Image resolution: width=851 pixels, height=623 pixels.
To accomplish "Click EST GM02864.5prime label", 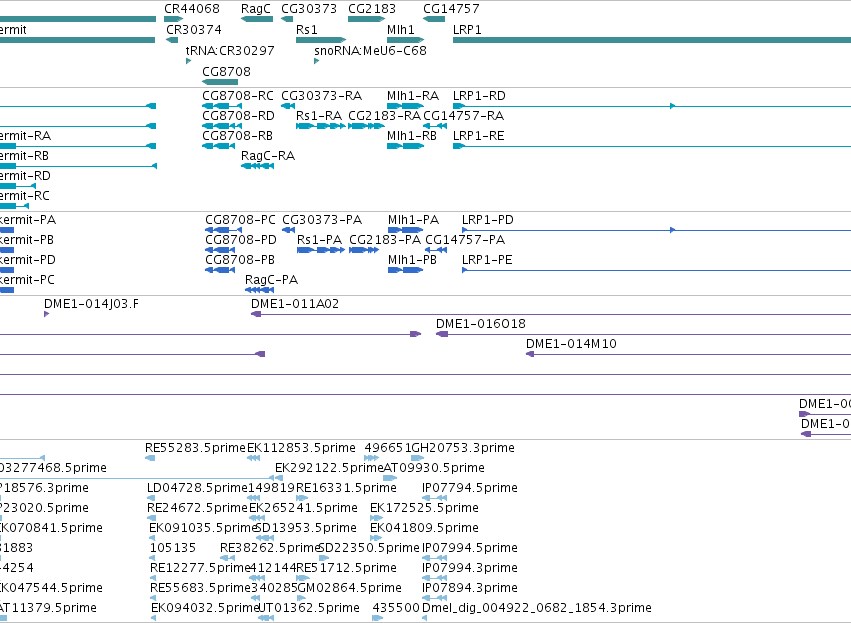I will [x=349, y=589].
